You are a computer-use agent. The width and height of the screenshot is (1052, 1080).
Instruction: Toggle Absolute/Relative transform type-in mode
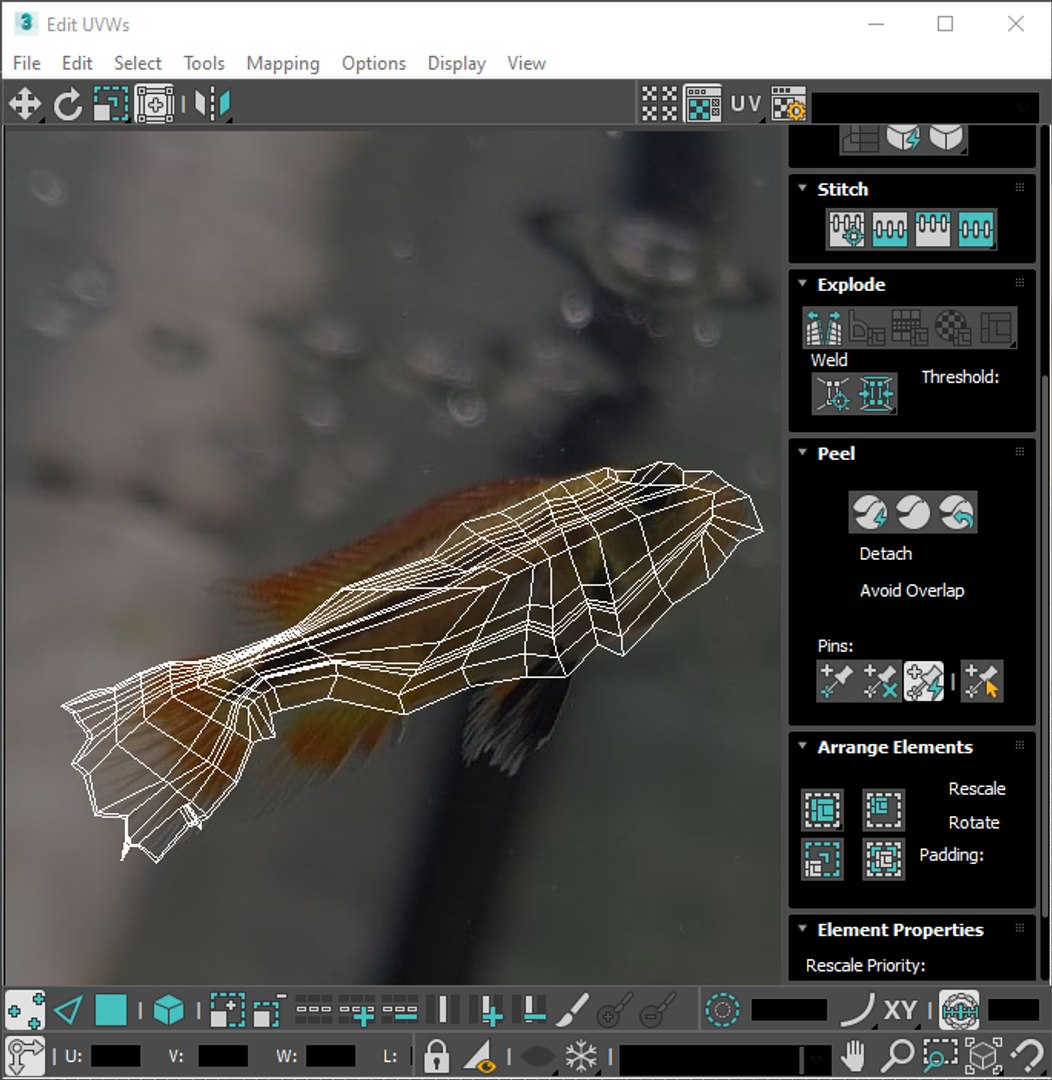pyautogui.click(x=25, y=1055)
